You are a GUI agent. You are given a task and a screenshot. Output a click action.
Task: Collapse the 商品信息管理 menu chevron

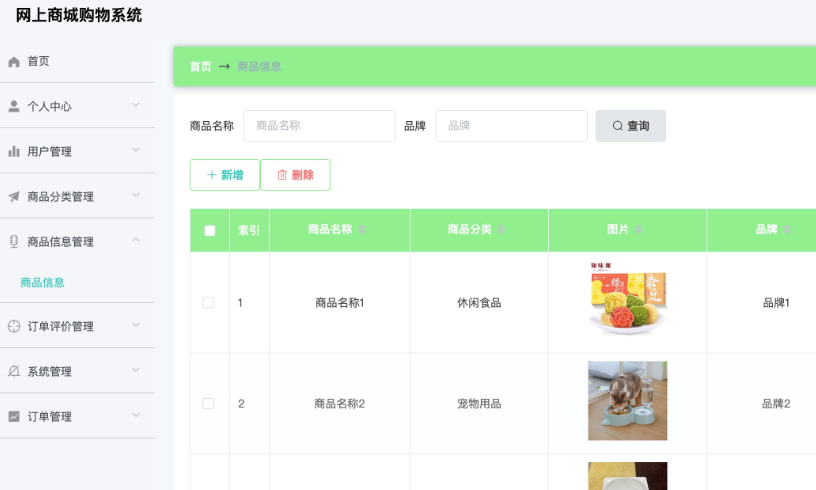136,240
